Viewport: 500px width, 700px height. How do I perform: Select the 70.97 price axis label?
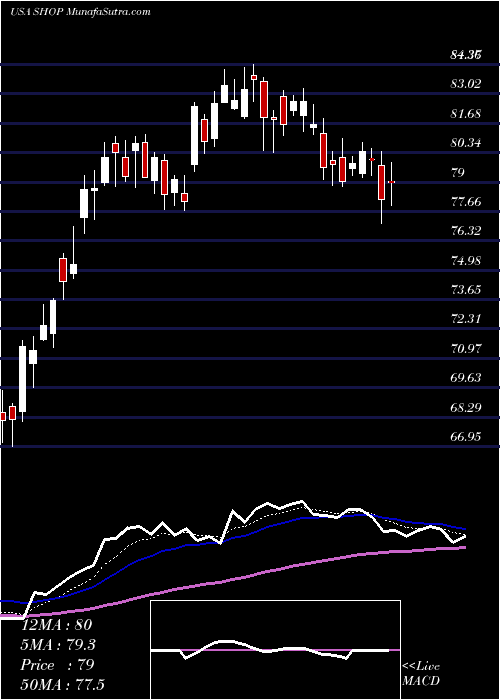point(466,349)
